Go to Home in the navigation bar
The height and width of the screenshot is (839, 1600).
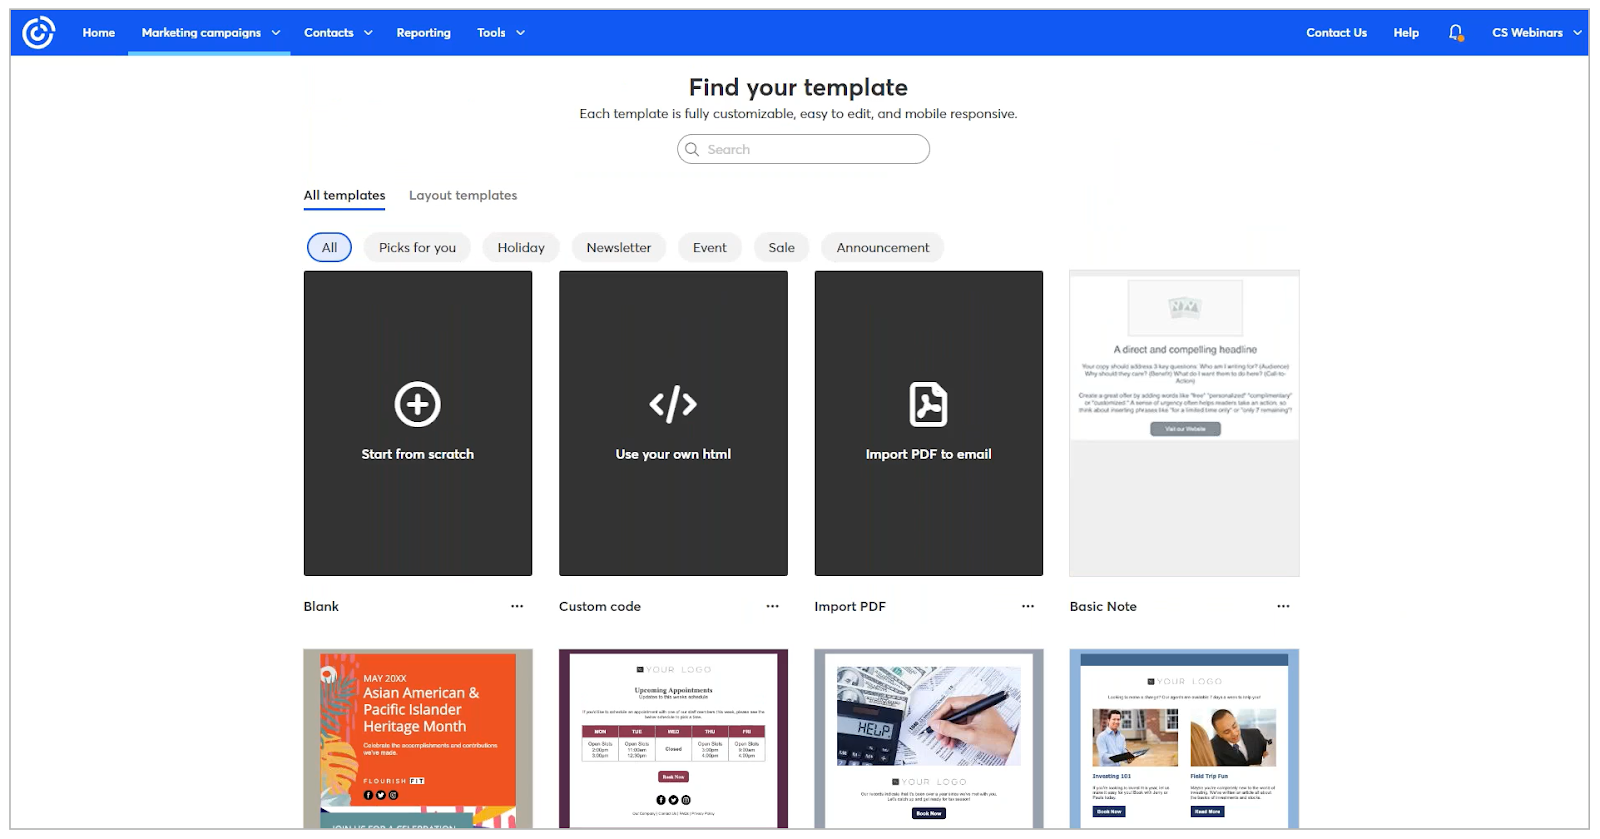click(x=99, y=33)
